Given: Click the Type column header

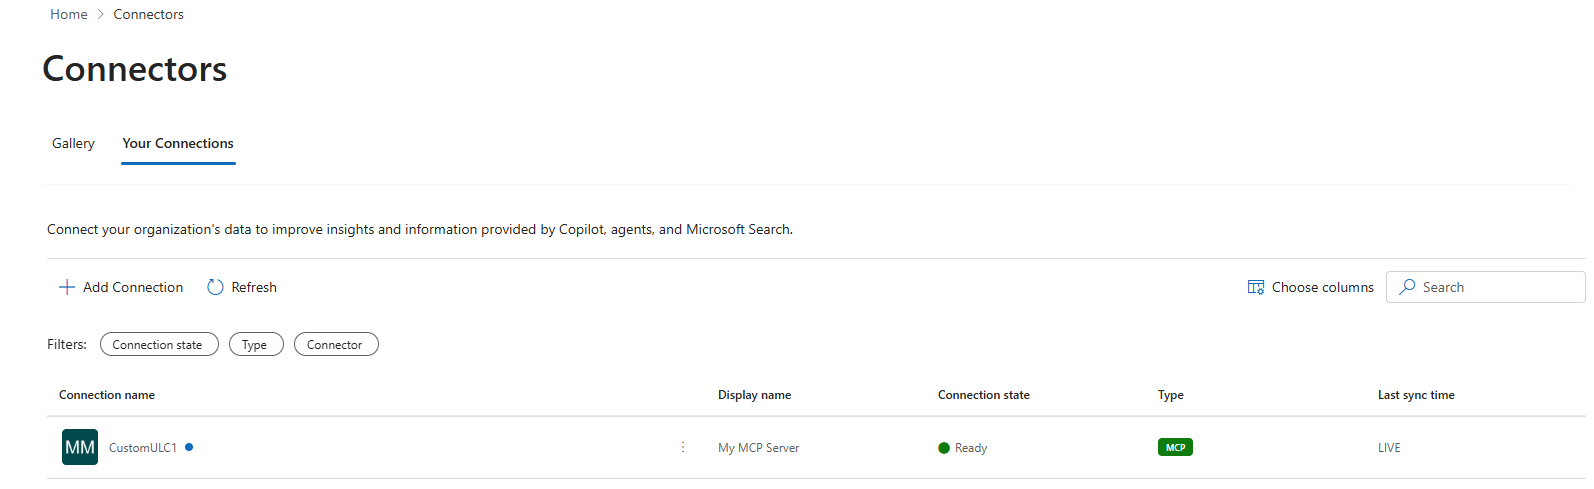Looking at the screenshot, I should 1171,395.
